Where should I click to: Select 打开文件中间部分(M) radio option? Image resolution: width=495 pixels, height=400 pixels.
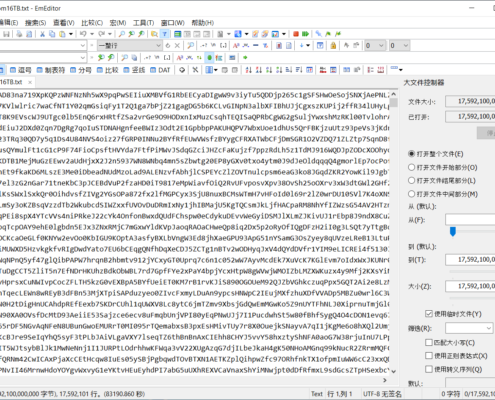pyautogui.click(x=443, y=194)
